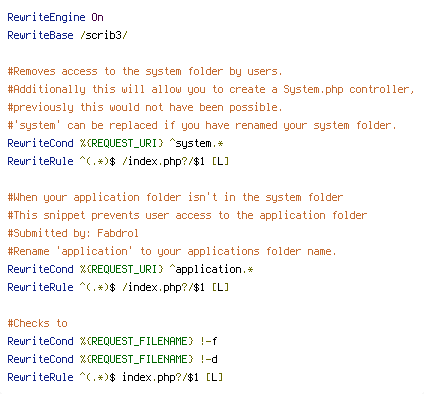
Task: Click the System.php controller comment line
Action: [211, 89]
